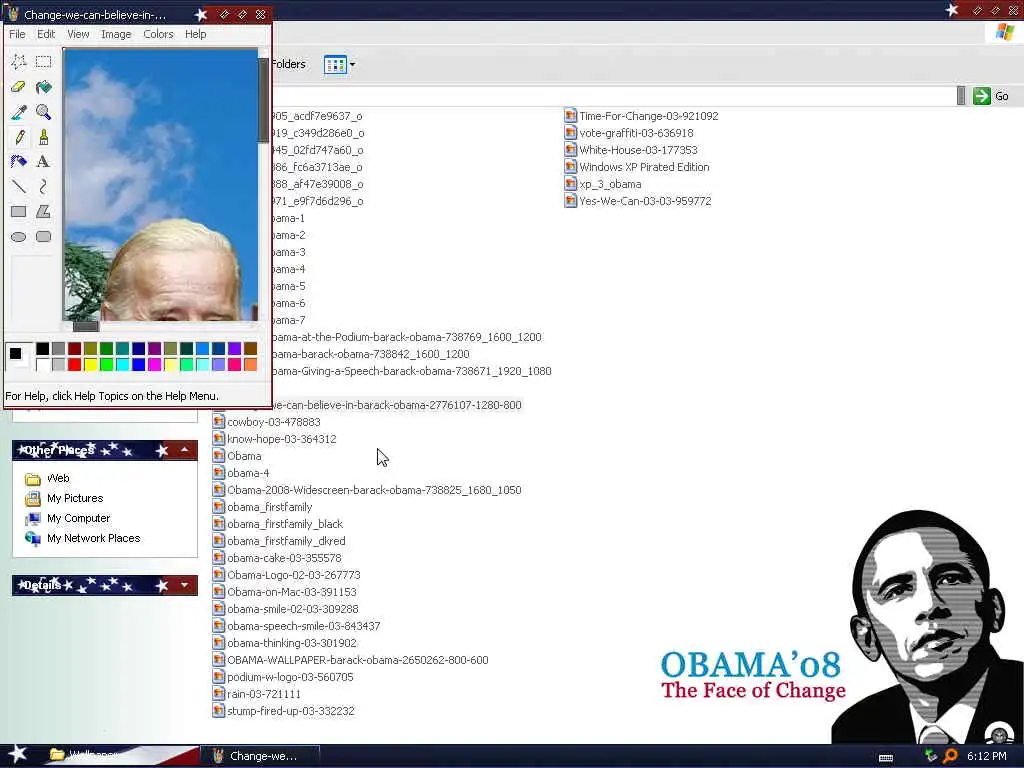This screenshot has width=1024, height=768.
Task: Open Paint's Help menu
Action: (195, 34)
